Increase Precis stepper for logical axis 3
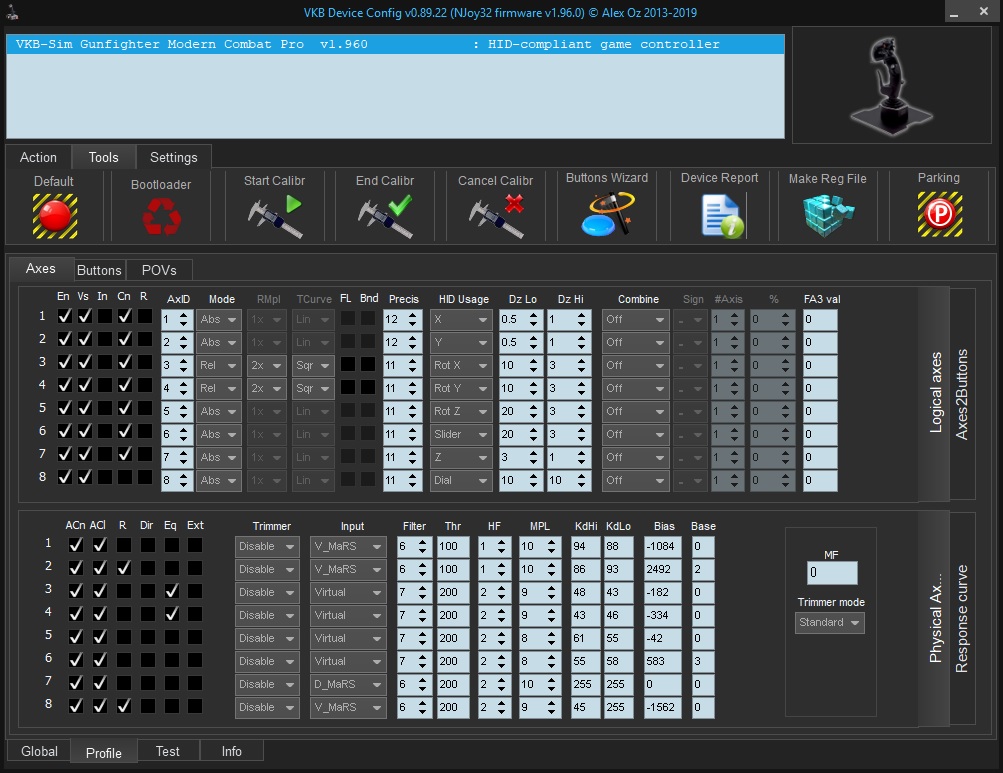This screenshot has width=1003, height=773. tap(413, 362)
